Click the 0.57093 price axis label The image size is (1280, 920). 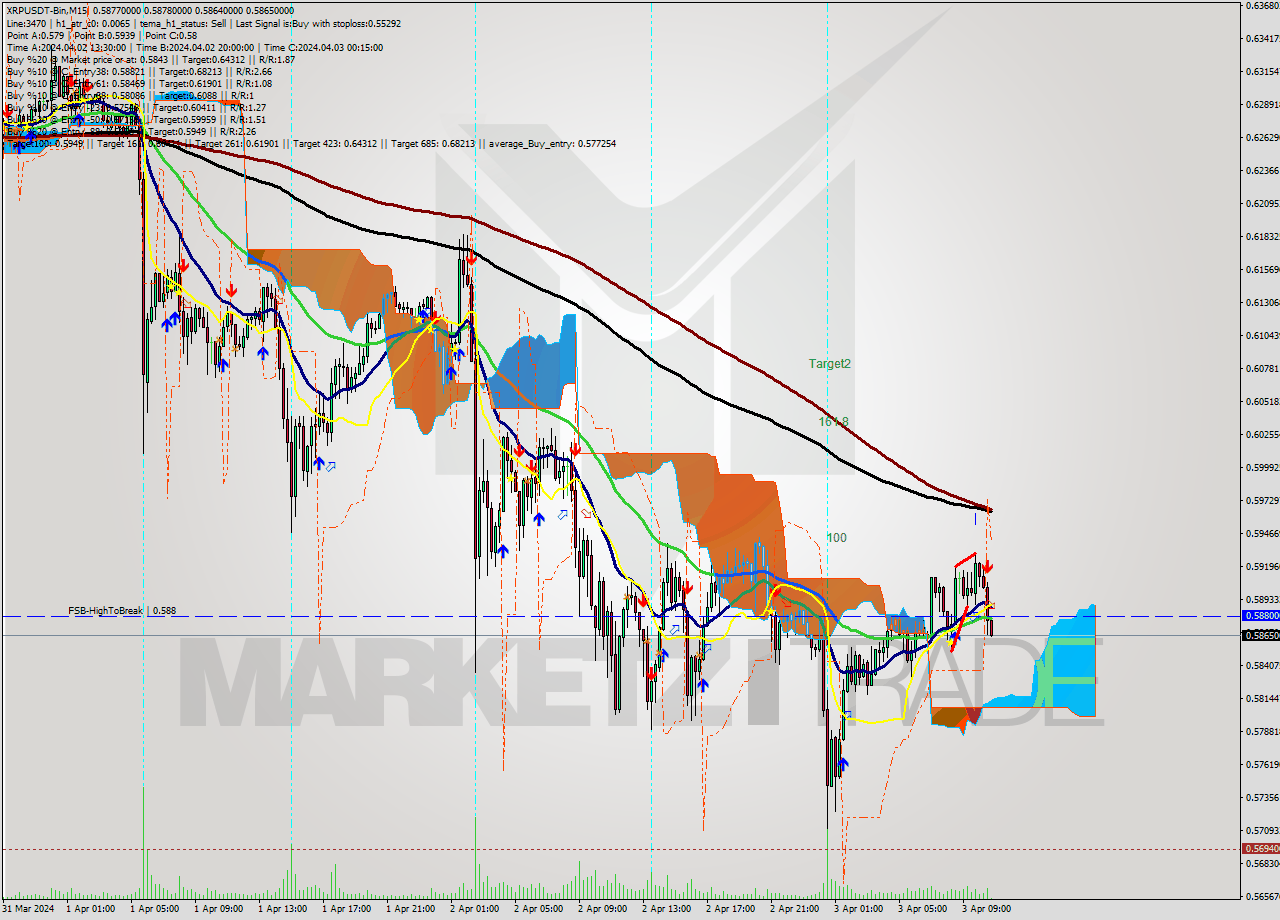coord(1262,830)
